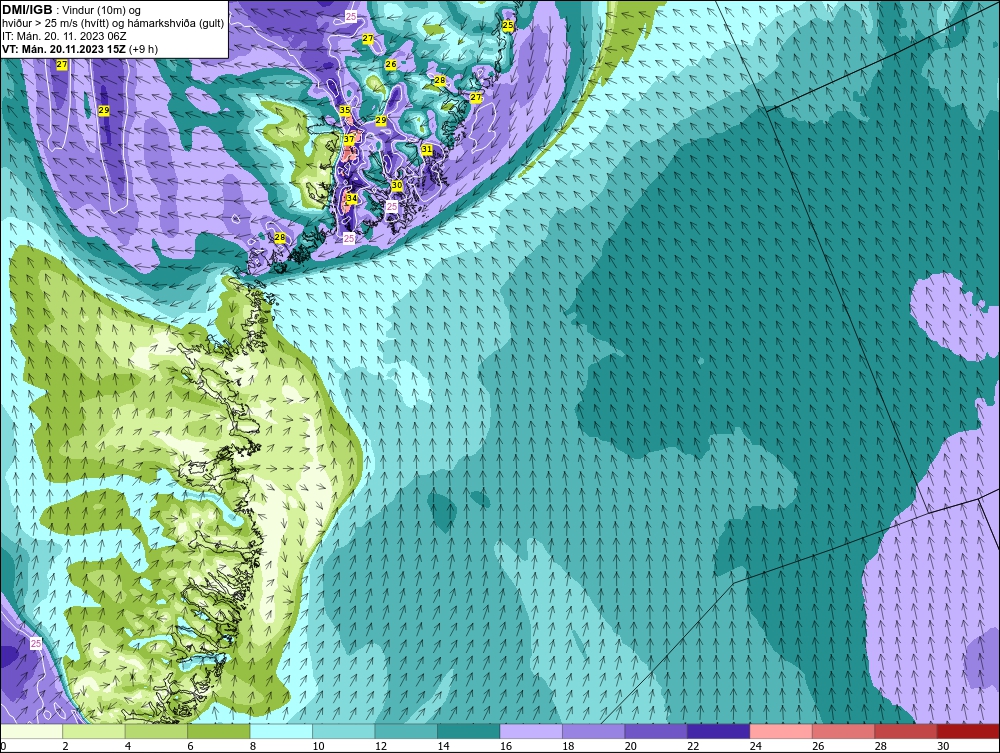Click the 10–12 m/s legend color block
Image resolution: width=1000 pixels, height=753 pixels.
tap(344, 731)
